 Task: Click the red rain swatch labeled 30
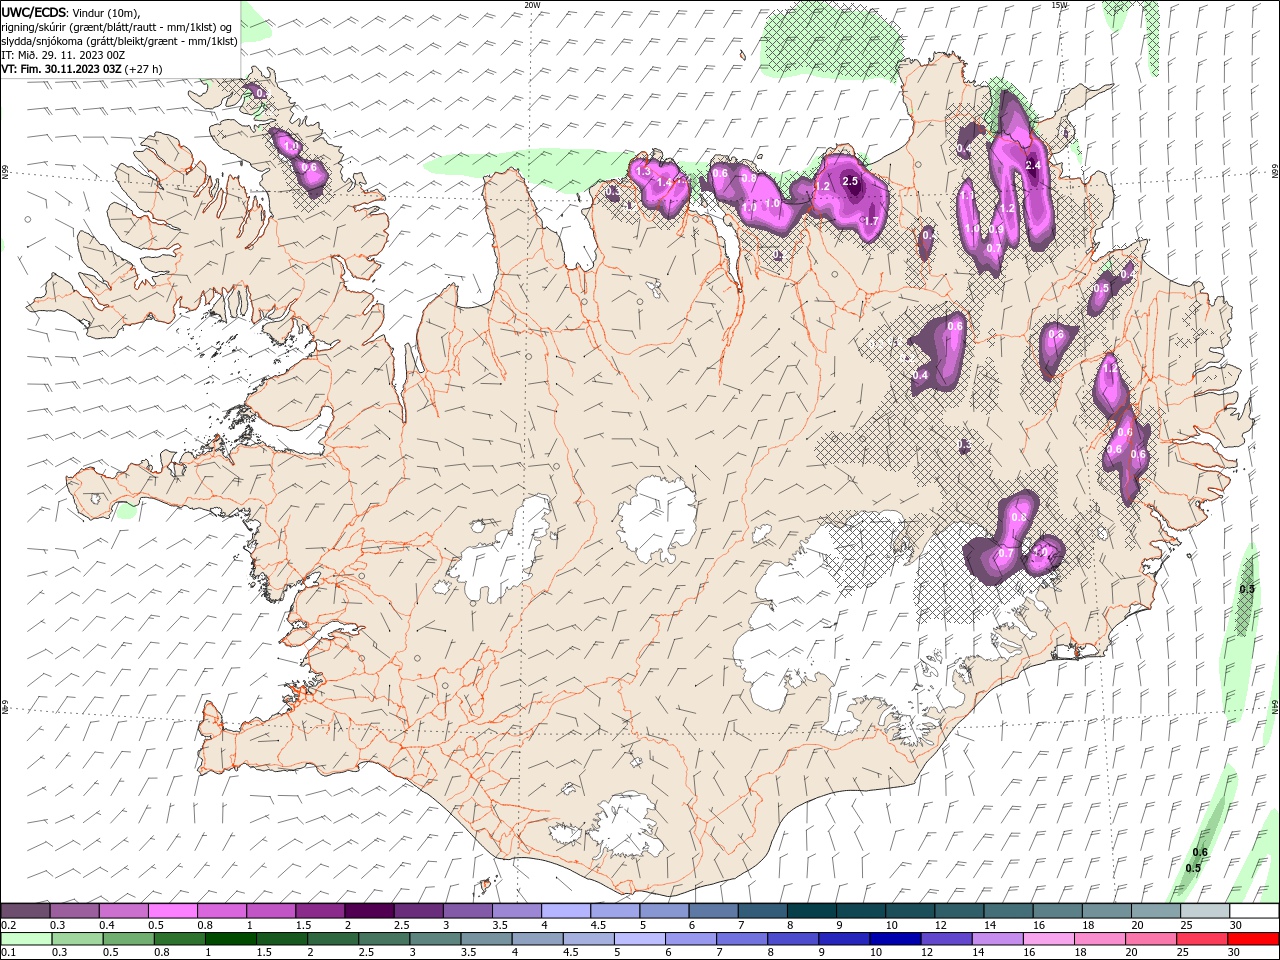(1253, 939)
